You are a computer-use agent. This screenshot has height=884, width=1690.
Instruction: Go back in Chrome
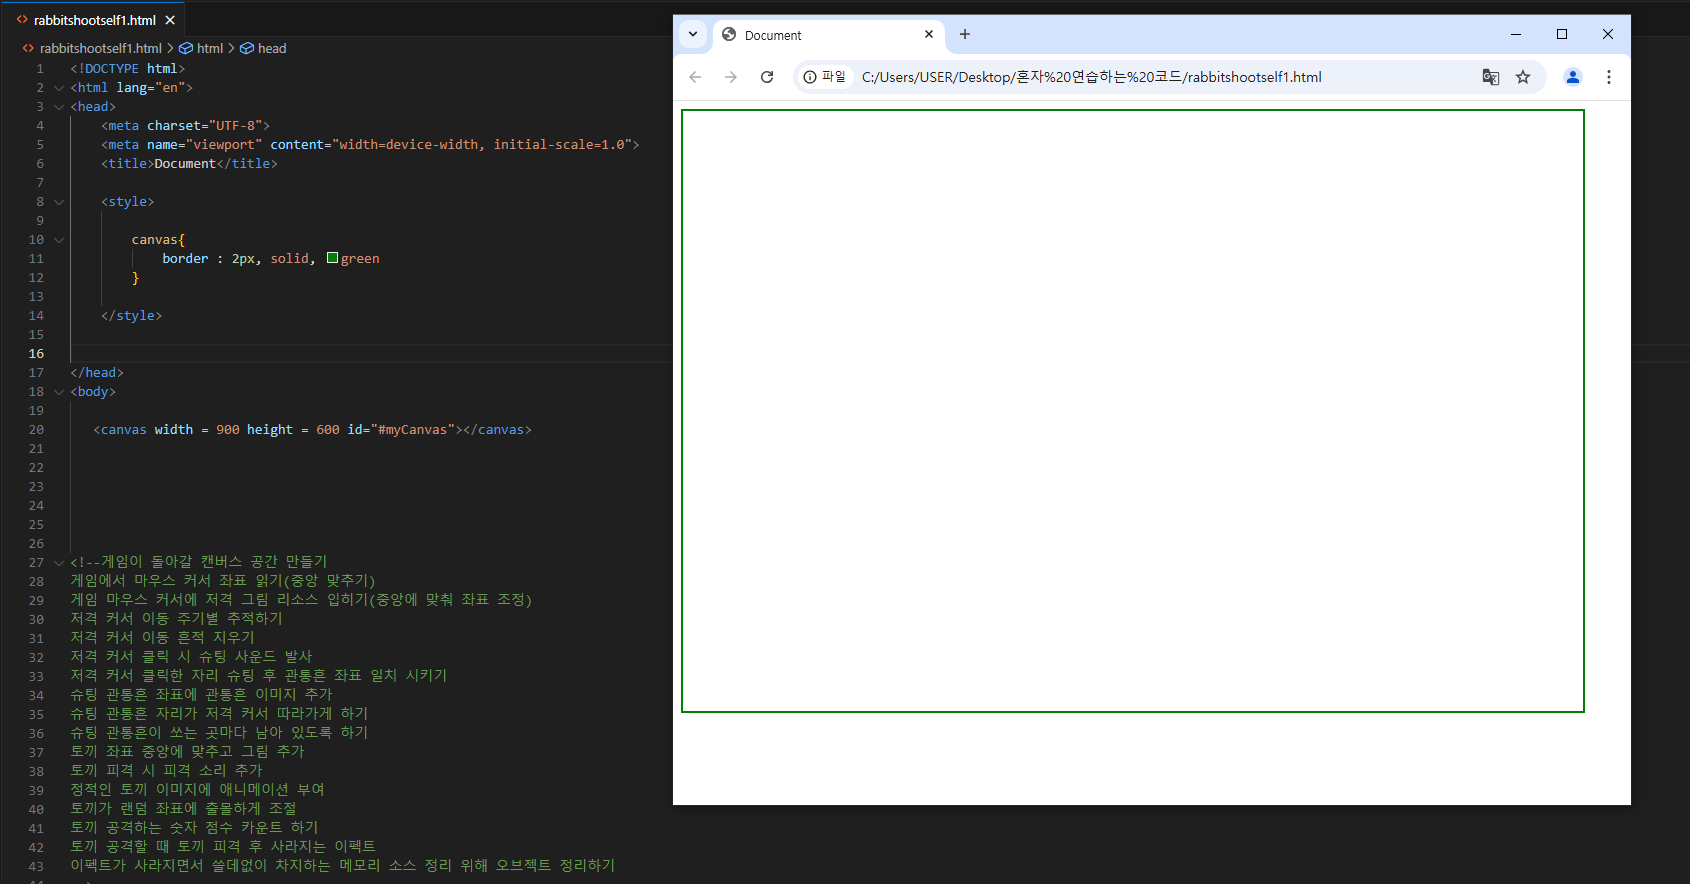click(695, 77)
